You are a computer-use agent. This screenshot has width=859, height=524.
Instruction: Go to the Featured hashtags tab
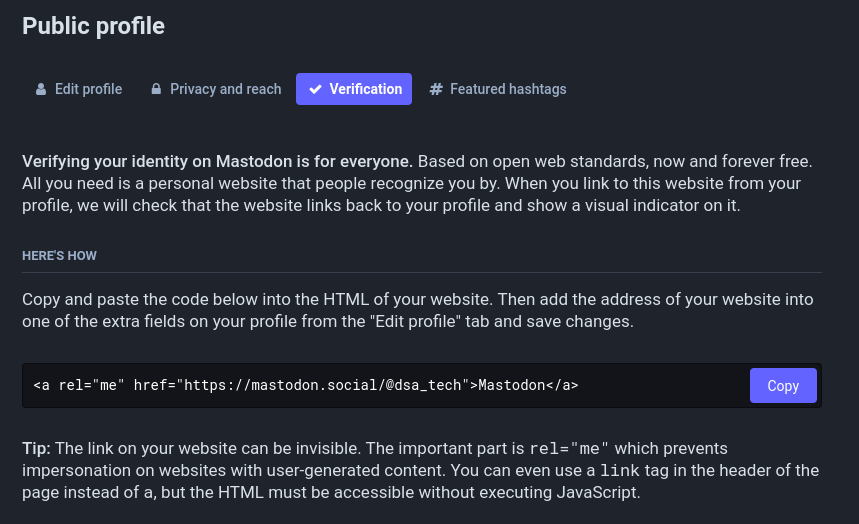pyautogui.click(x=508, y=89)
